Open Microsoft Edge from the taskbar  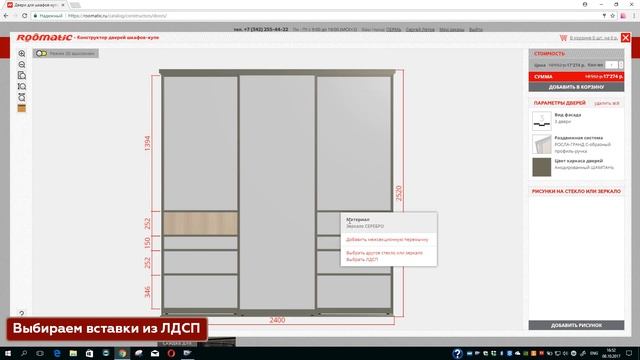57,353
